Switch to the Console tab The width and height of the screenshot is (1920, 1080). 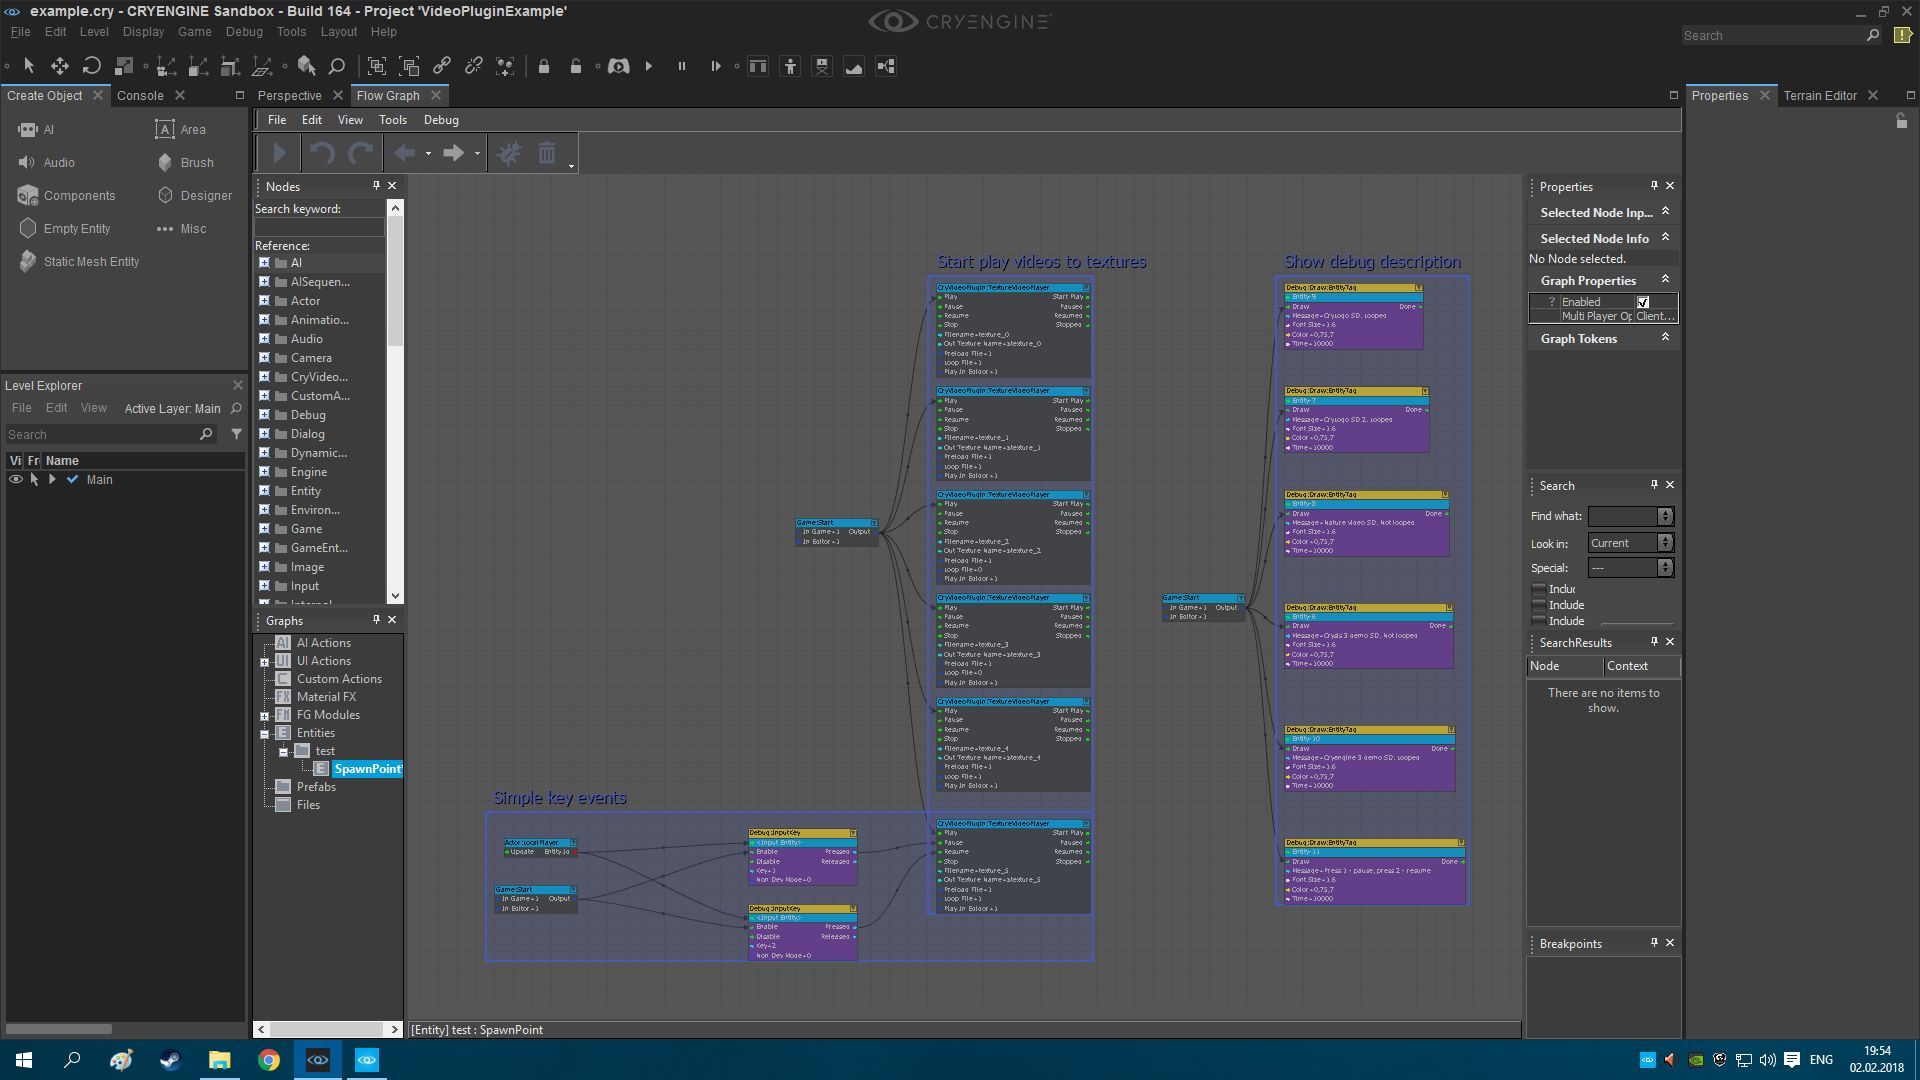point(140,96)
